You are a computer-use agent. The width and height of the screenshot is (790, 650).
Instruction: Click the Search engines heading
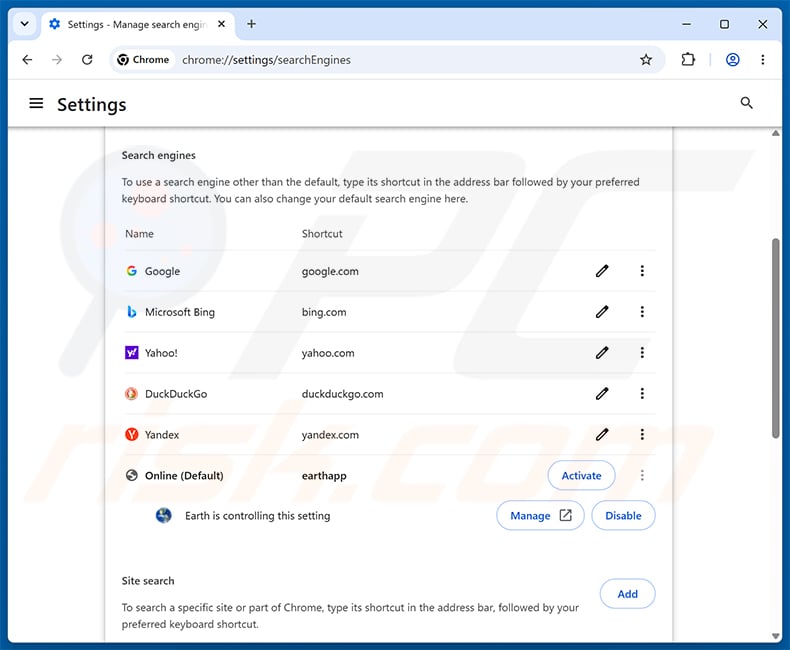[158, 155]
